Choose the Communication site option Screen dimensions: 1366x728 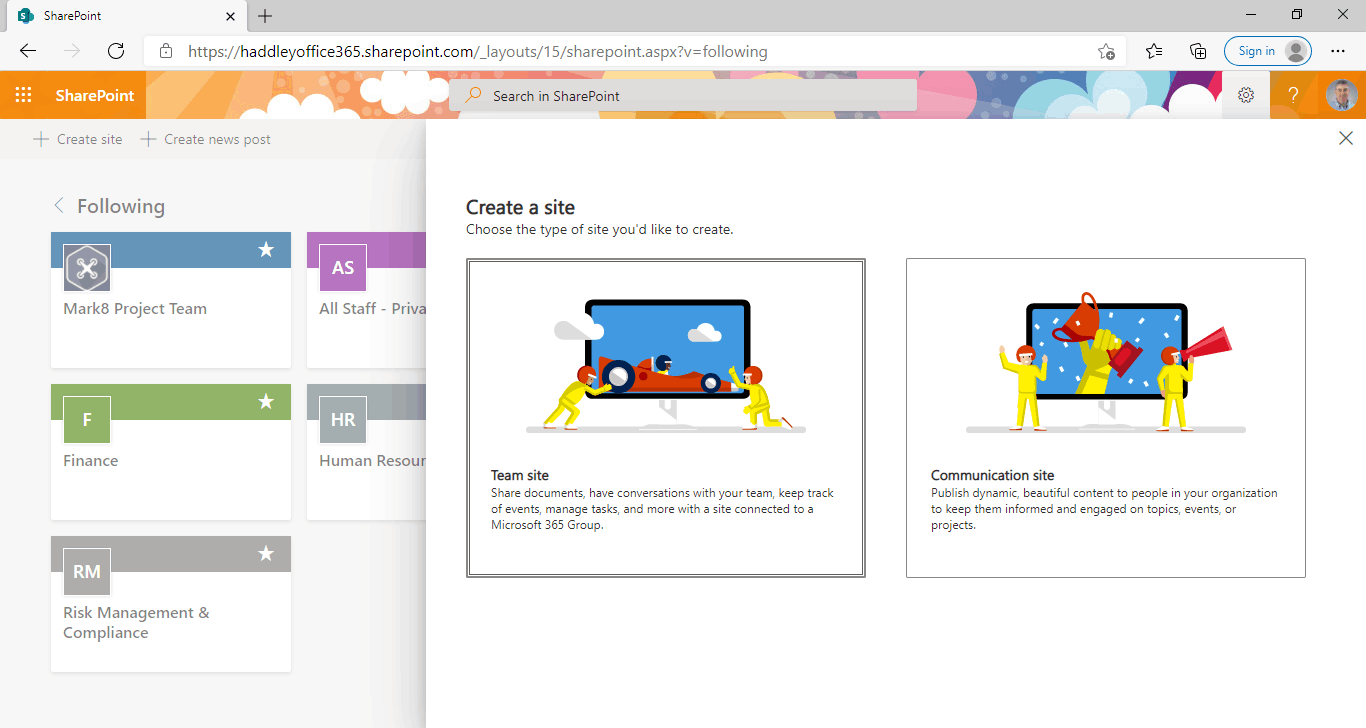tap(1106, 418)
